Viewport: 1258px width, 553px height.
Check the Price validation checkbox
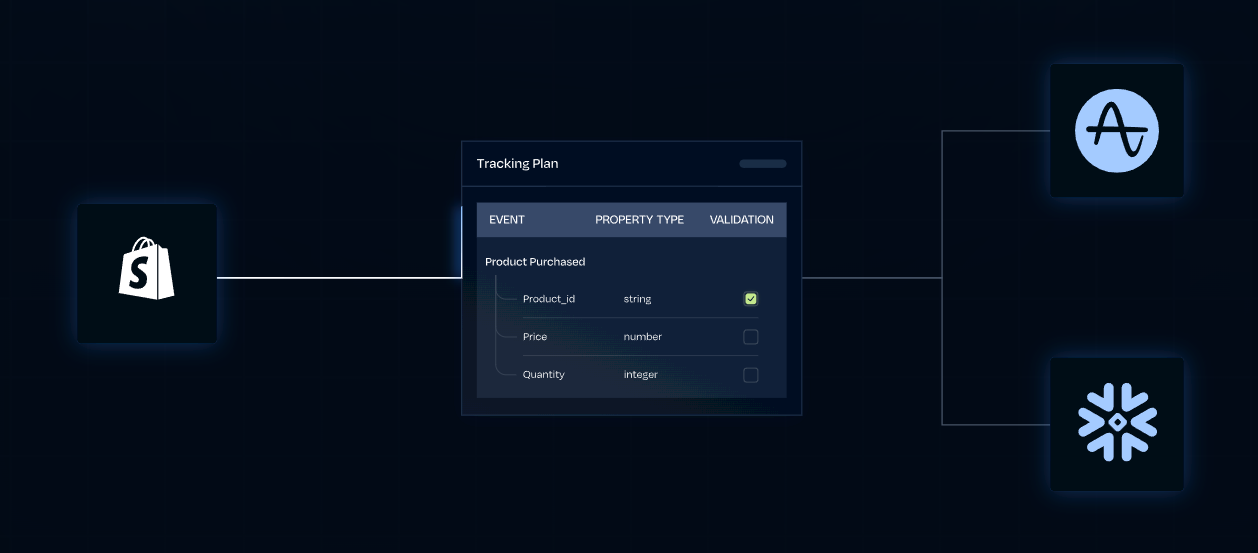click(x=751, y=337)
